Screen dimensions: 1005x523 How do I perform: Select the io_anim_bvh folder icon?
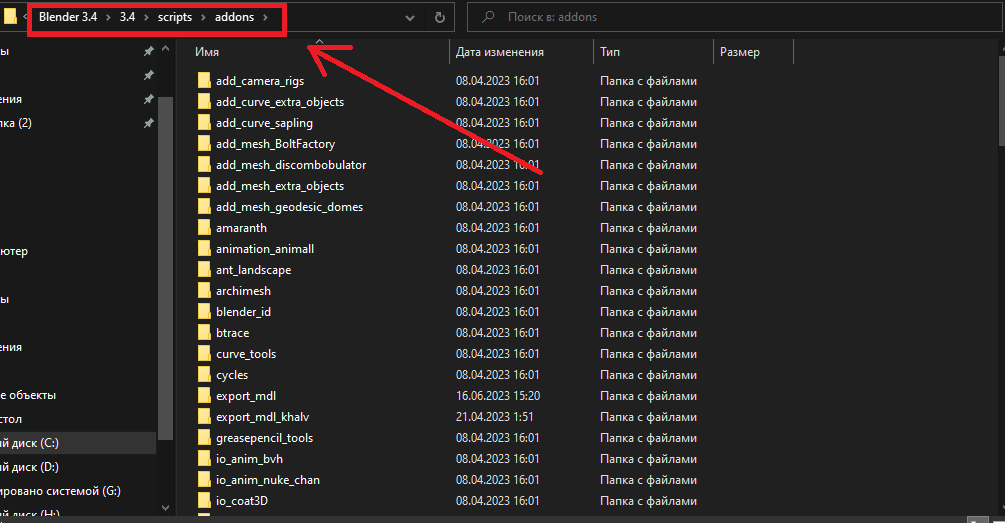click(x=204, y=459)
